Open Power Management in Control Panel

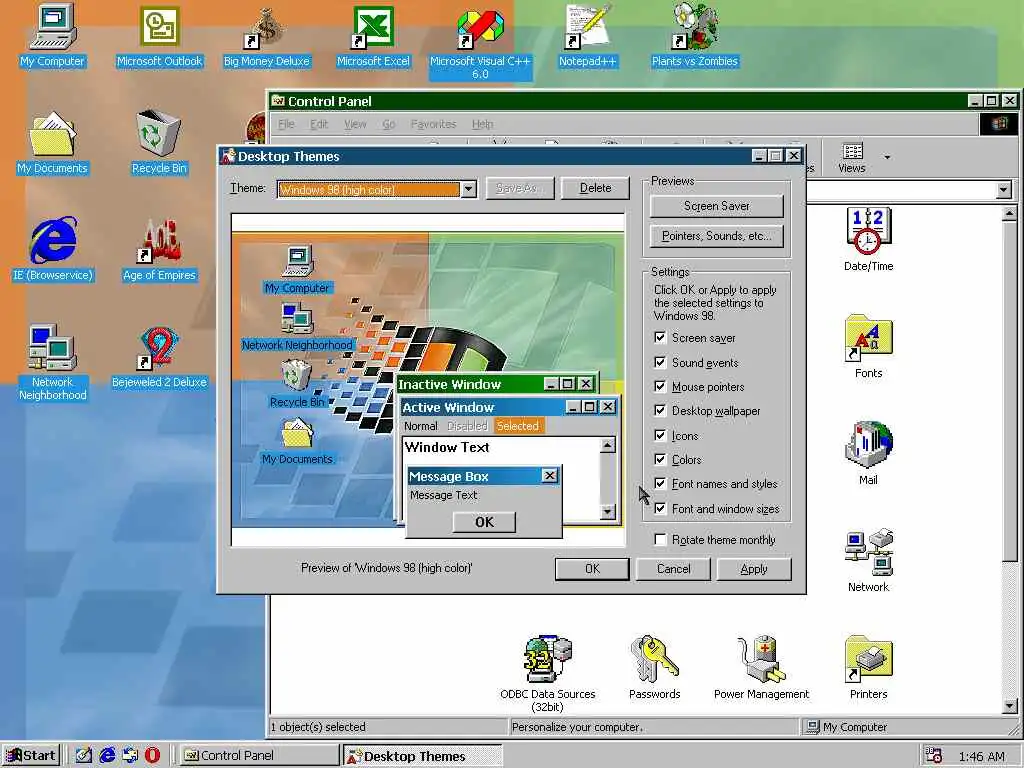point(761,667)
